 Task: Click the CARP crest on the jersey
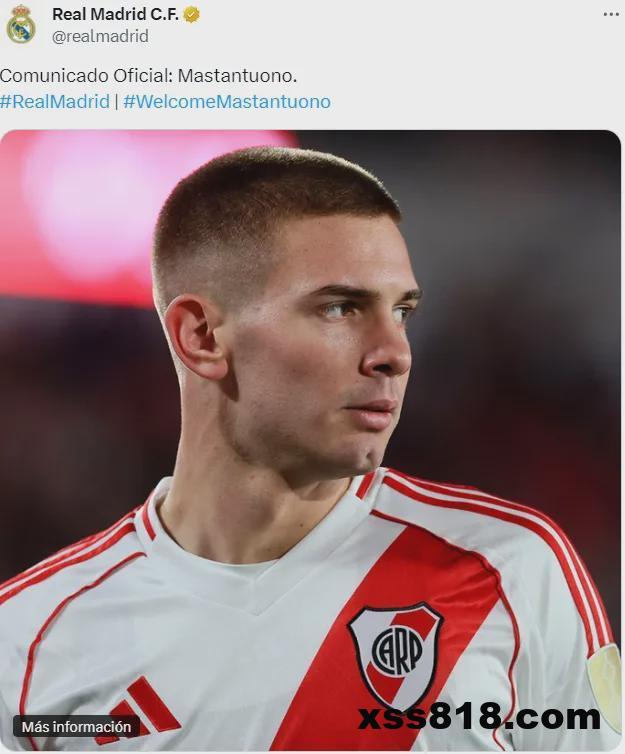[x=394, y=651]
